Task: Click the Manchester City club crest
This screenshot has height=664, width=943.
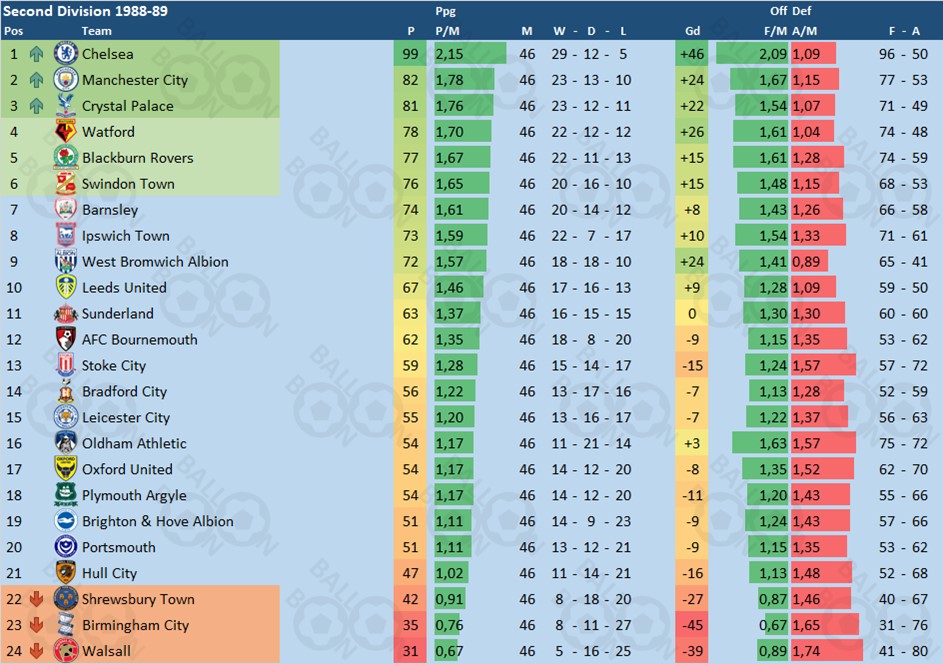Action: coord(66,79)
